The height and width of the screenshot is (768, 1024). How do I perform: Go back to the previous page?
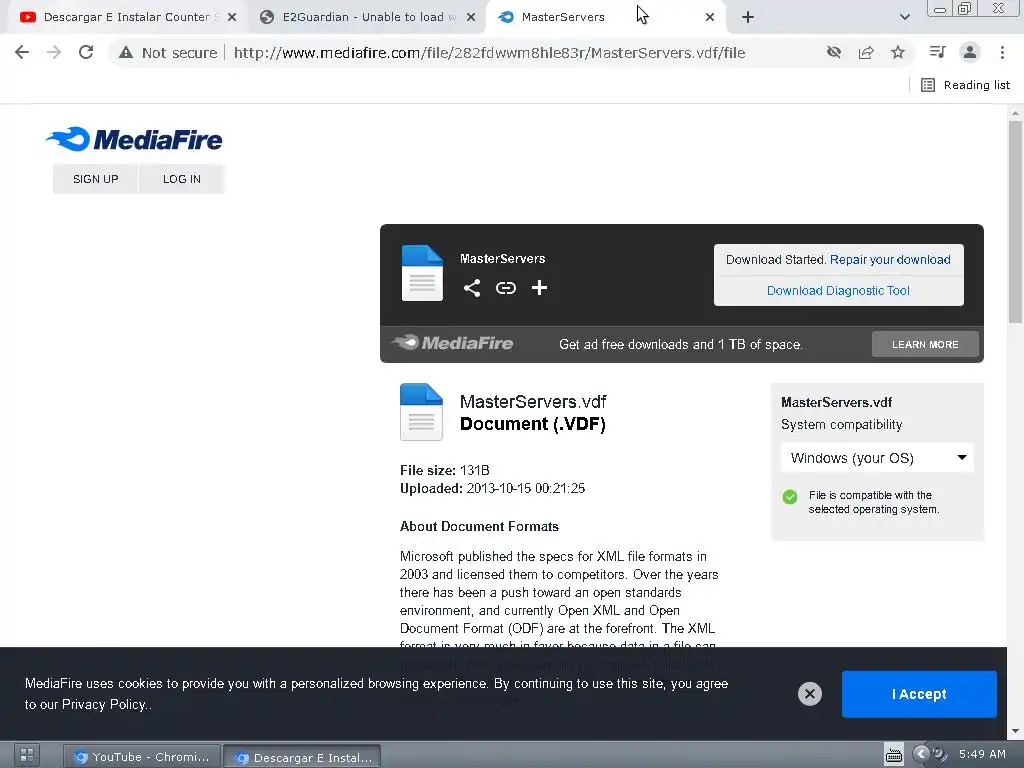tap(22, 52)
